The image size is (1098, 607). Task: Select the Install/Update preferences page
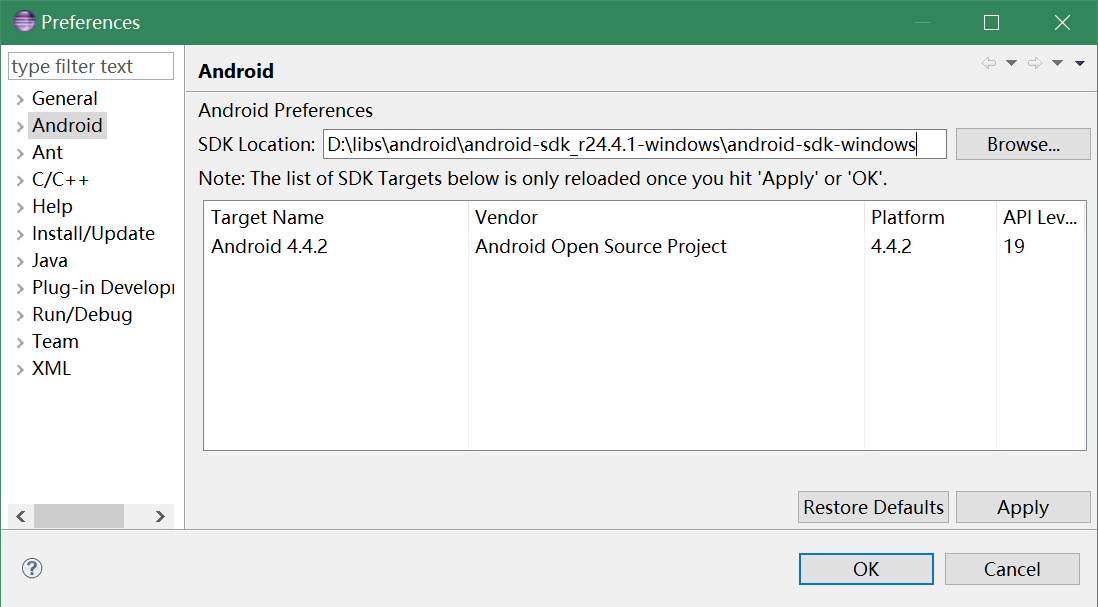[x=93, y=234]
